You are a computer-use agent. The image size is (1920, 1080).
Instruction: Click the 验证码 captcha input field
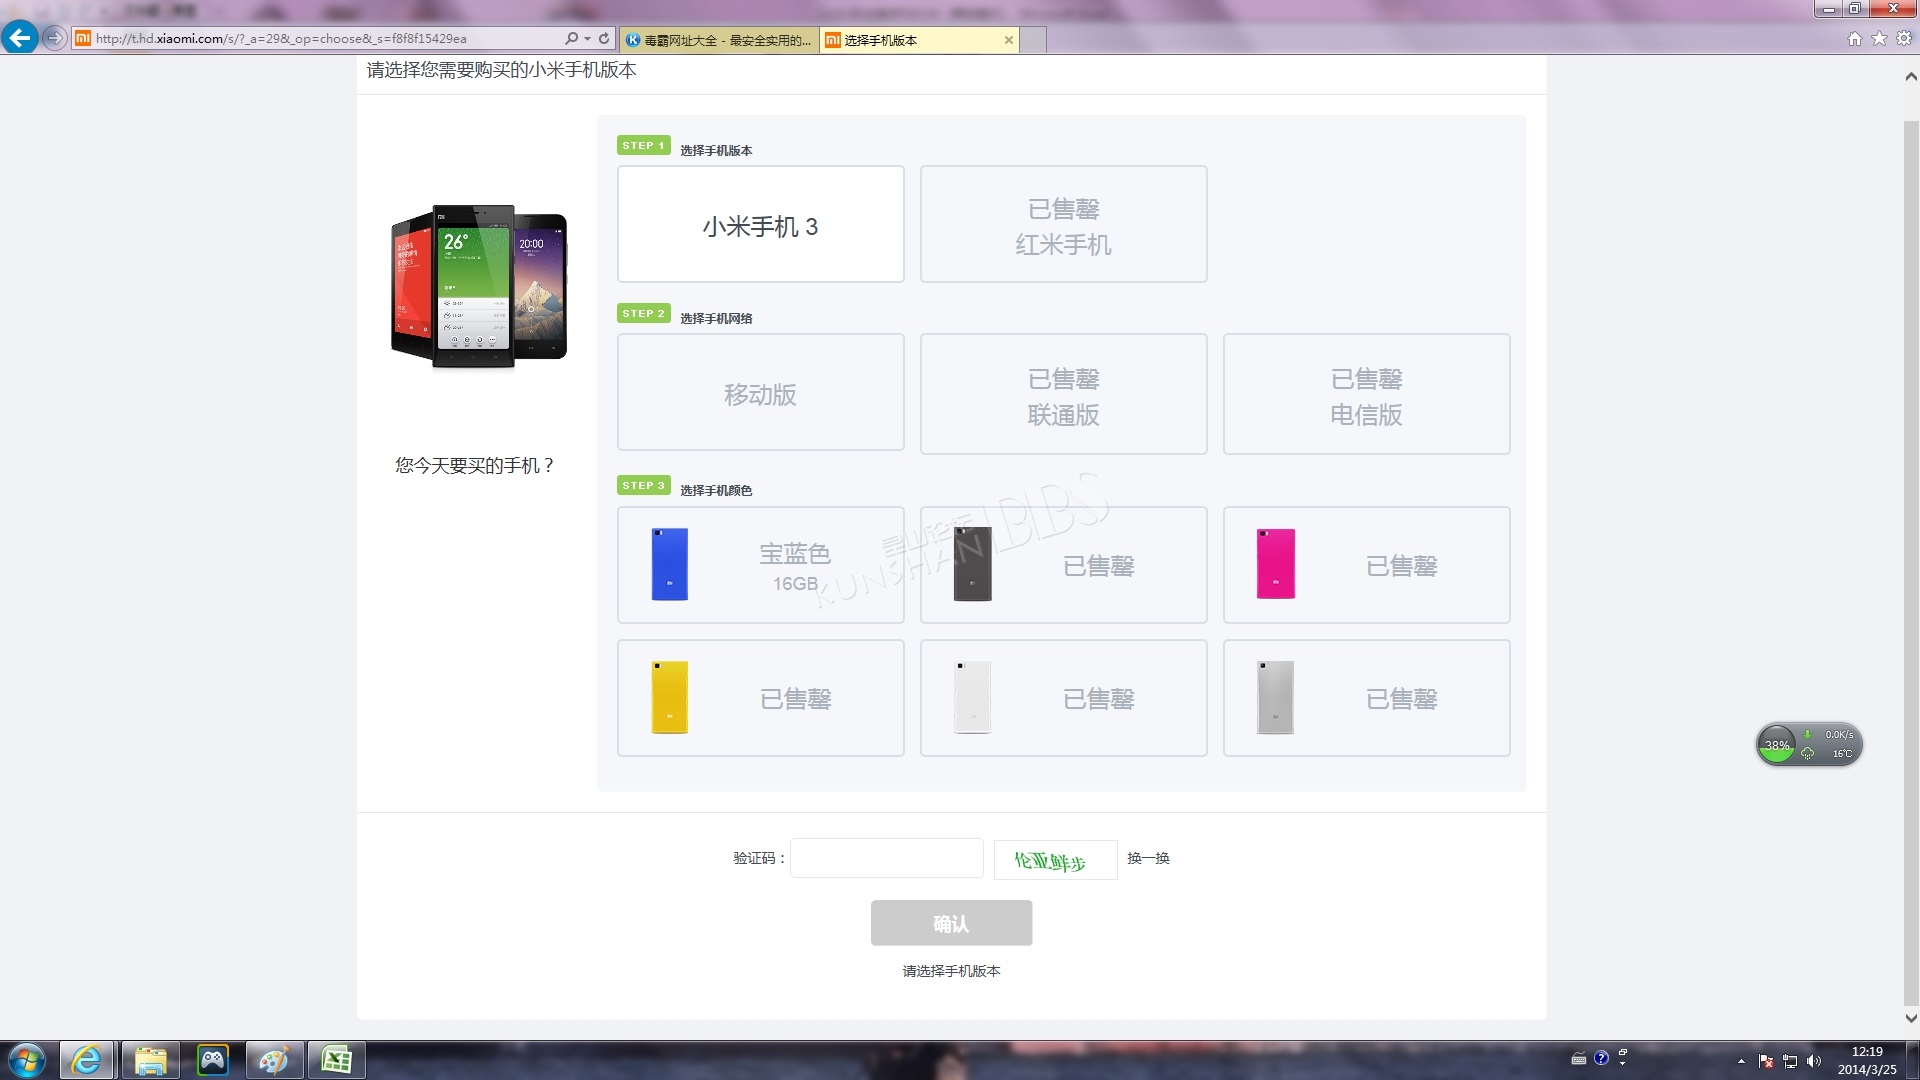pyautogui.click(x=886, y=858)
